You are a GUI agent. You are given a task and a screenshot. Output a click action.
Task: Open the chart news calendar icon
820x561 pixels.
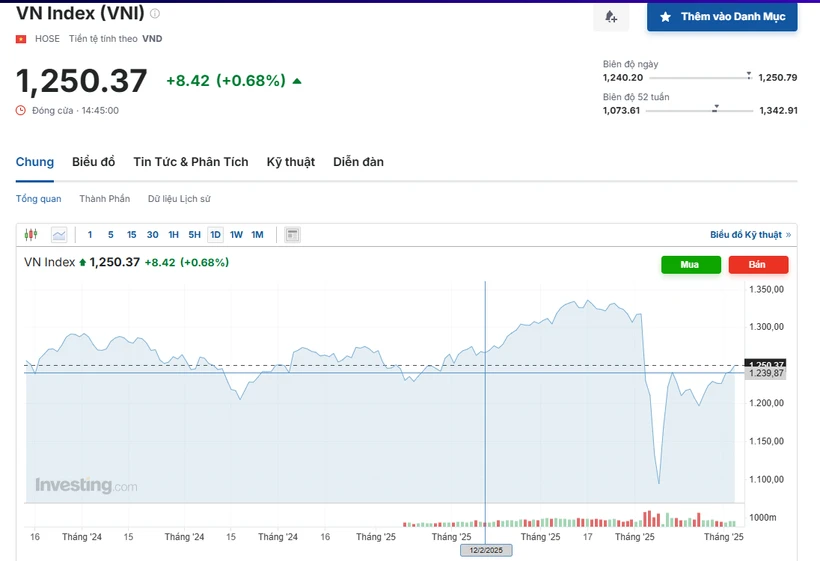point(292,235)
